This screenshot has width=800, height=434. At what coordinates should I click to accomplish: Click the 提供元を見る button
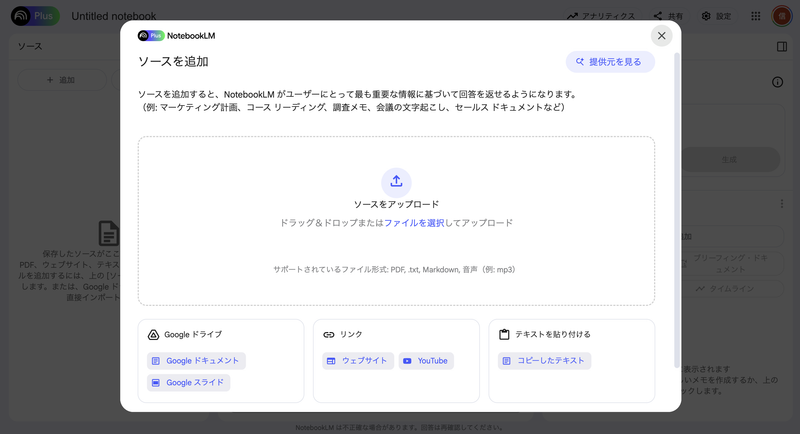(x=610, y=62)
